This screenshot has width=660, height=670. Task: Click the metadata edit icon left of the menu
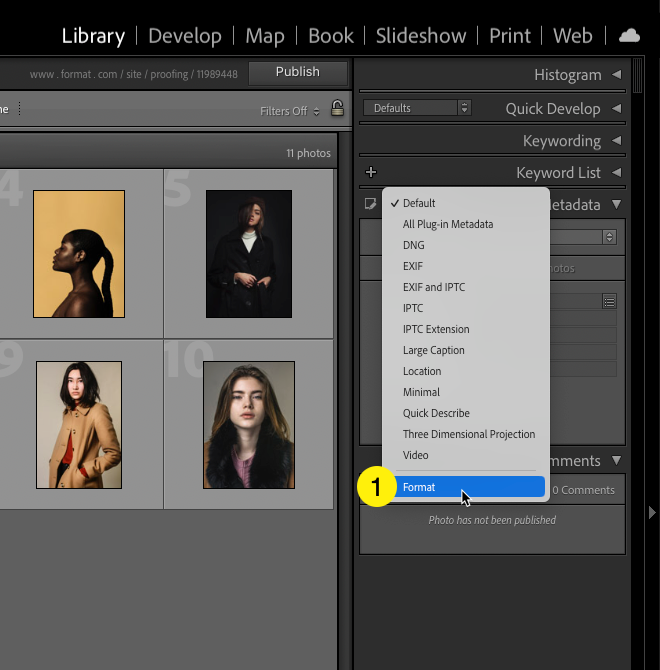click(371, 204)
